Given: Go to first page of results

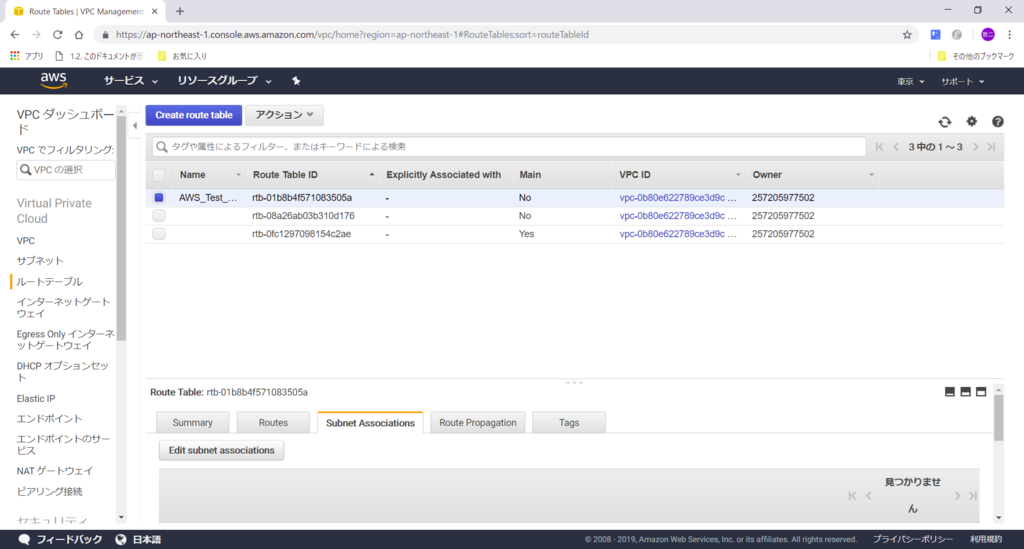Looking at the screenshot, I should click(x=879, y=147).
